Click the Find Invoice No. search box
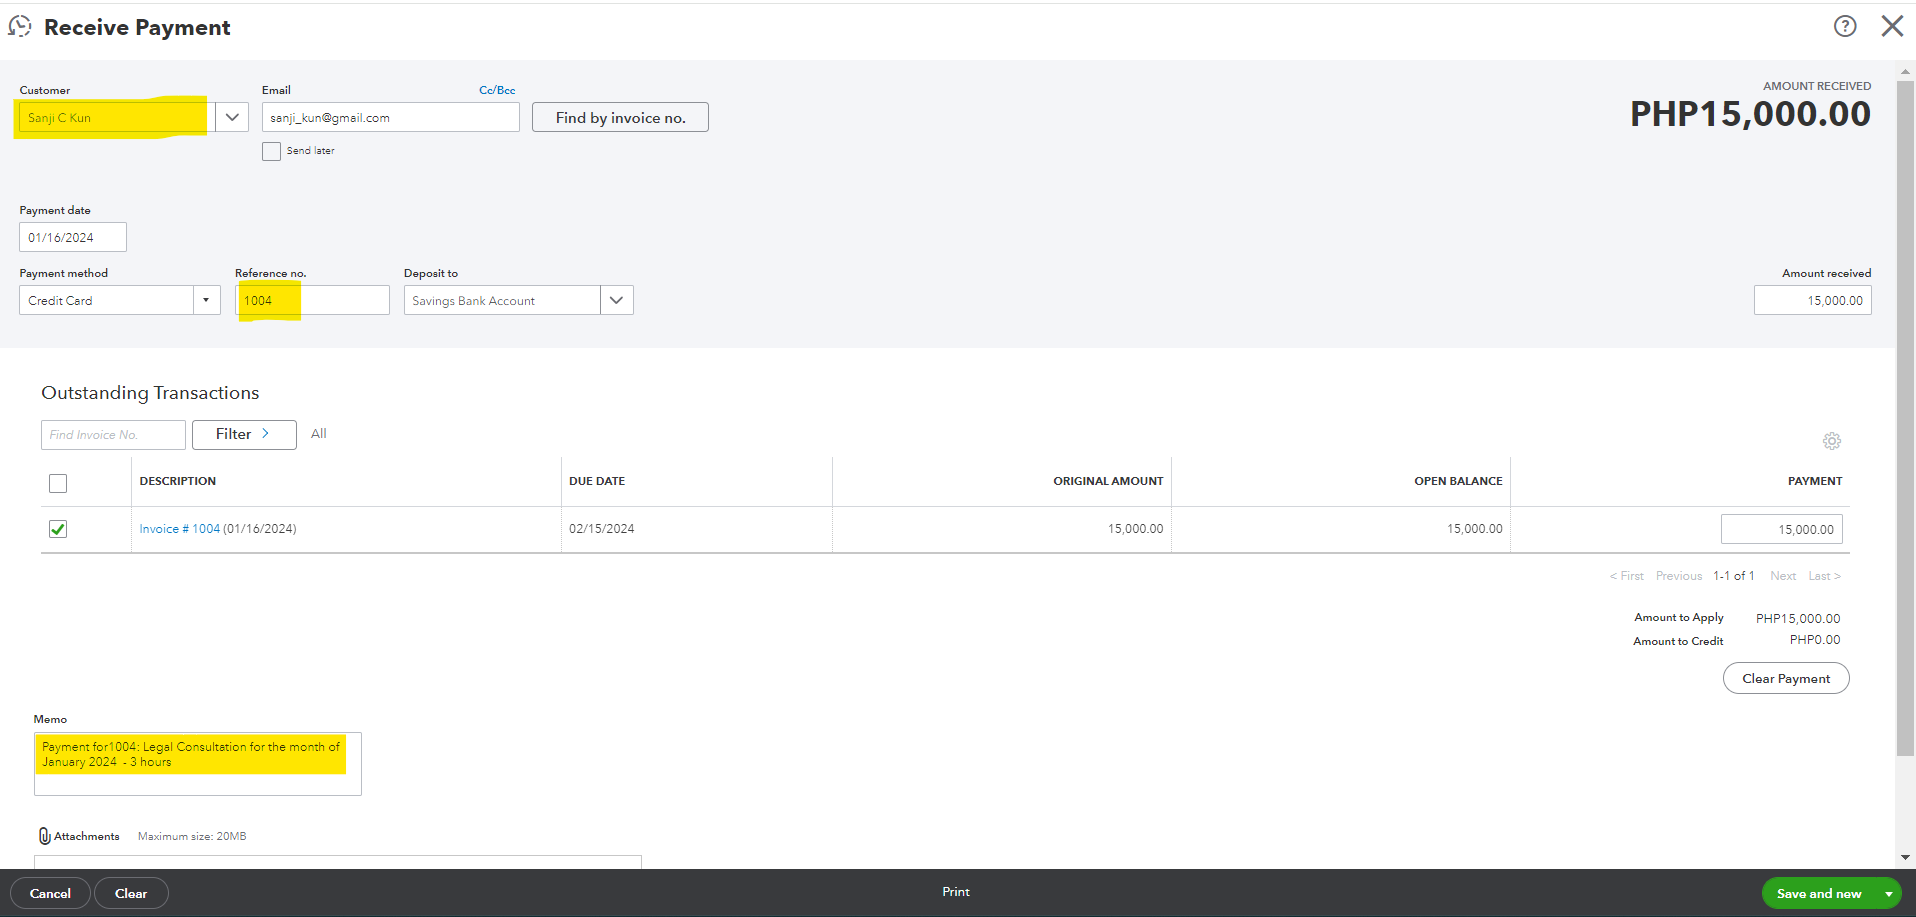 (x=113, y=435)
